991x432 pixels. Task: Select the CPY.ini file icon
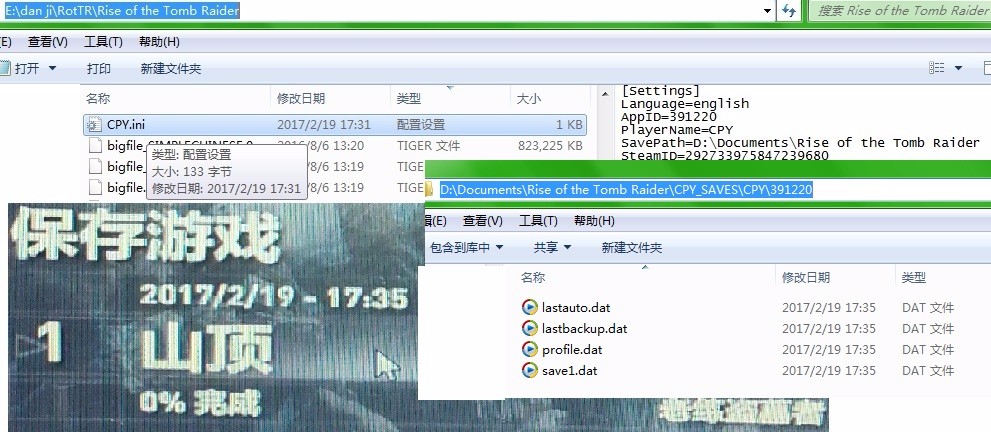[94, 124]
